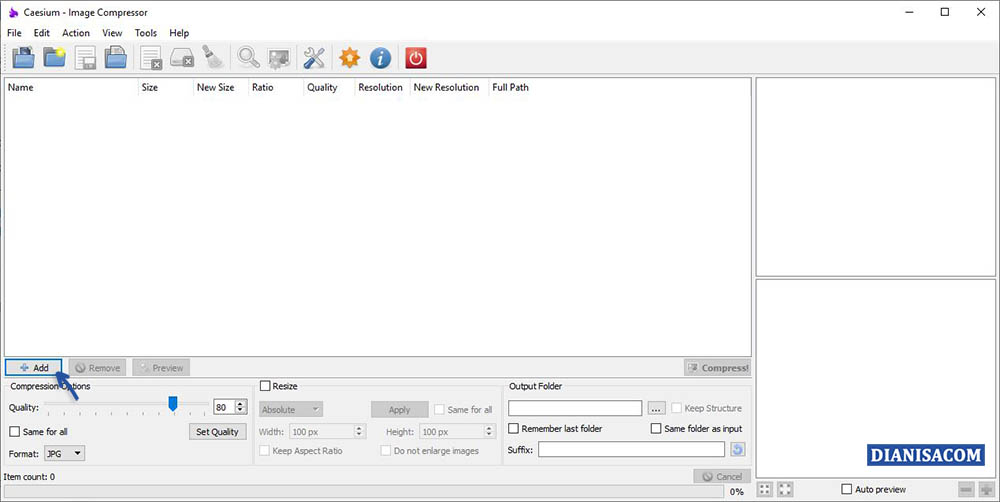Click the wrench and screwdriver Settings icon

pyautogui.click(x=314, y=58)
